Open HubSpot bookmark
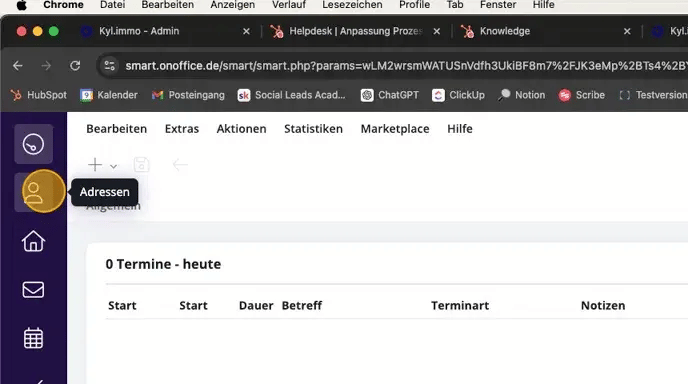The image size is (688, 384). pos(39,95)
